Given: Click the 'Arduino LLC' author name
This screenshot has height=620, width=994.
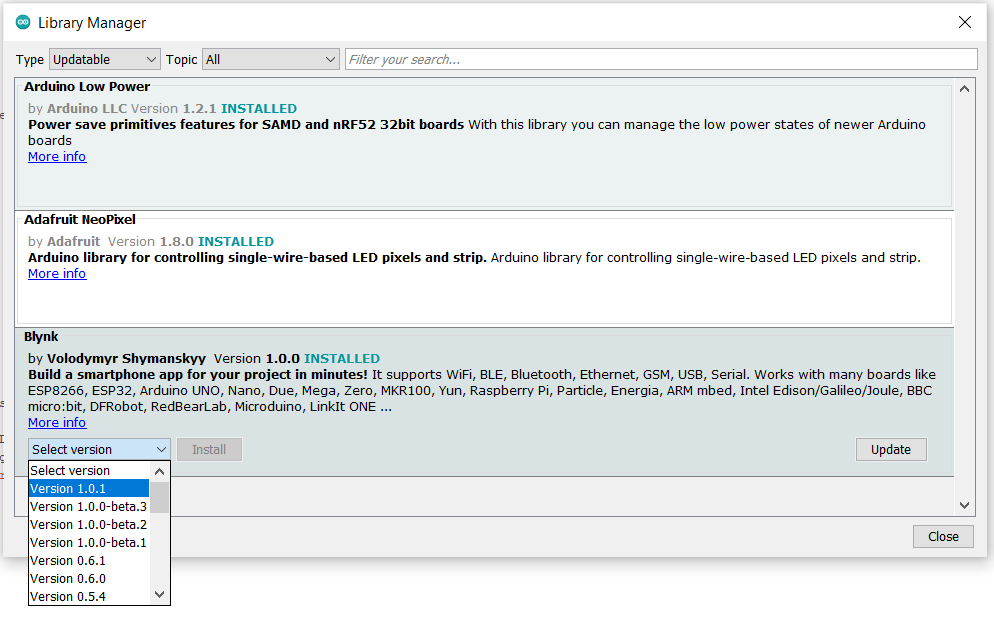Looking at the screenshot, I should coord(87,108).
